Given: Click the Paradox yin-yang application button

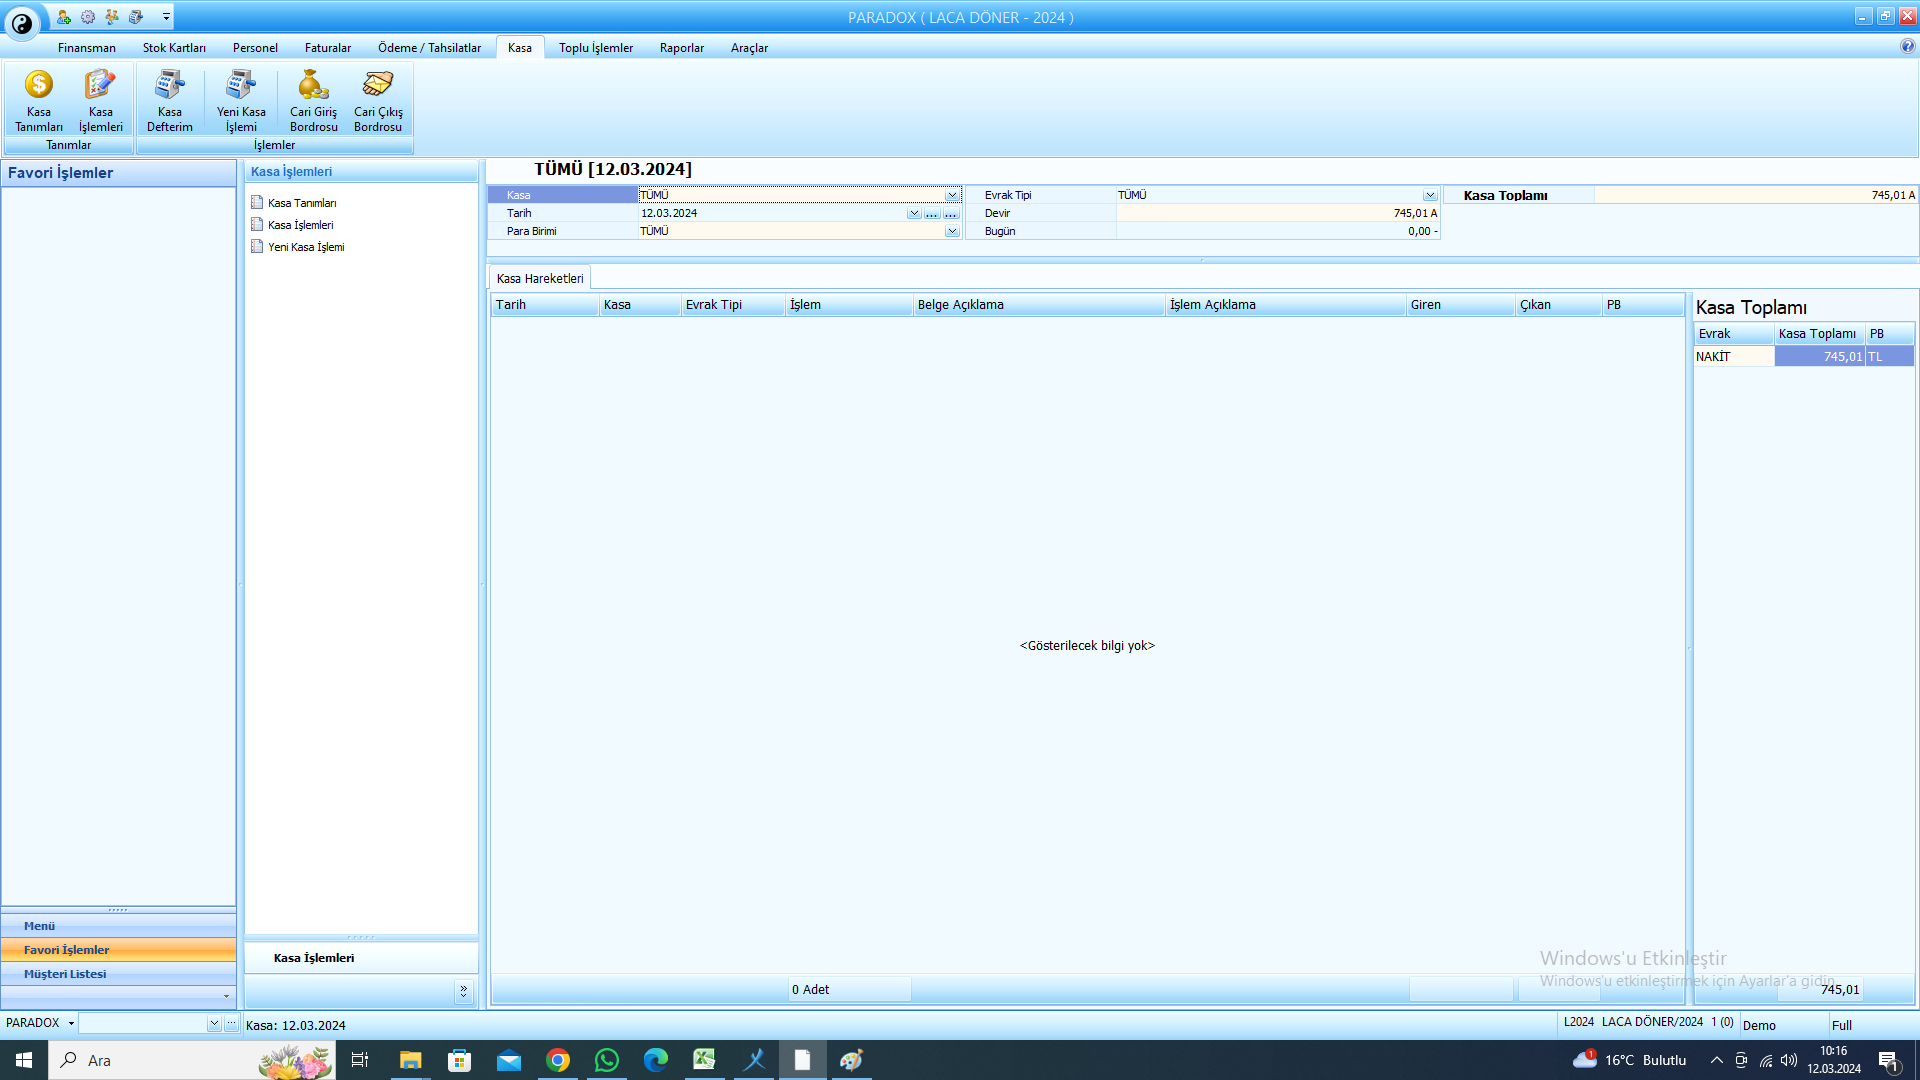Looking at the screenshot, I should pyautogui.click(x=22, y=22).
